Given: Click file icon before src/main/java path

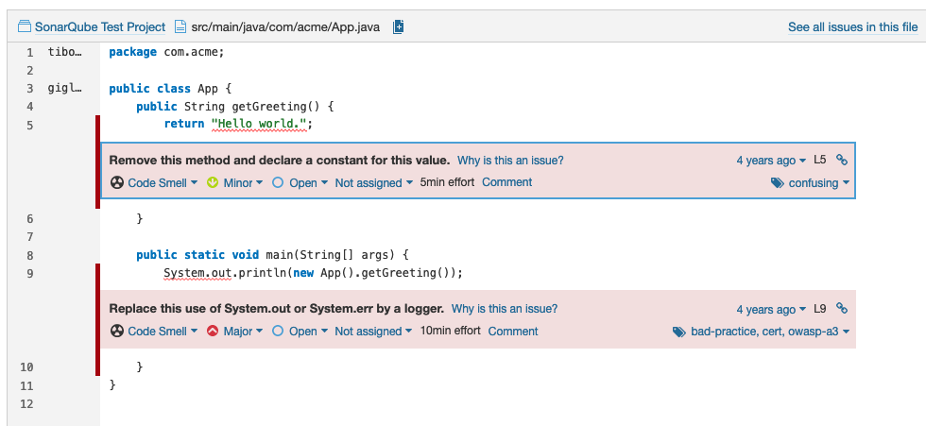Looking at the screenshot, I should coord(180,27).
